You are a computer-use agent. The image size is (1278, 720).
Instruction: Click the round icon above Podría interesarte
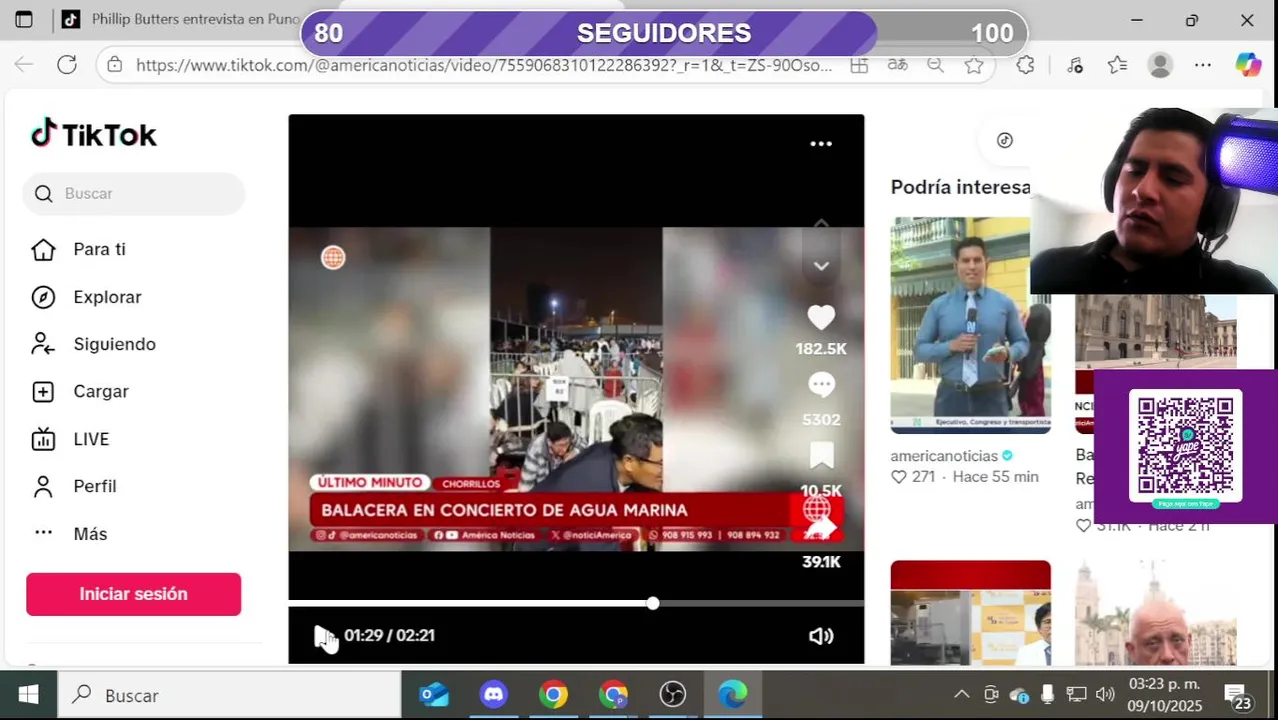pos(1005,140)
